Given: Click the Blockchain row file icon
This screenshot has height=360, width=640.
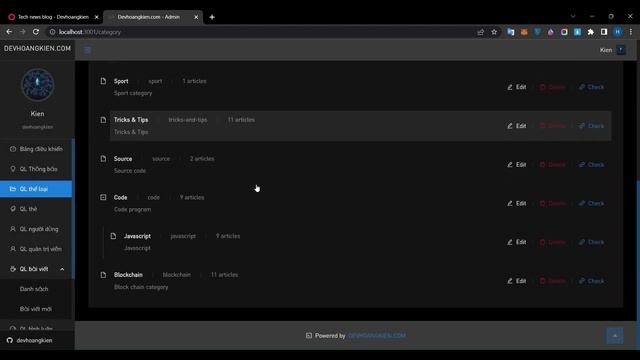Looking at the screenshot, I should (x=103, y=275).
